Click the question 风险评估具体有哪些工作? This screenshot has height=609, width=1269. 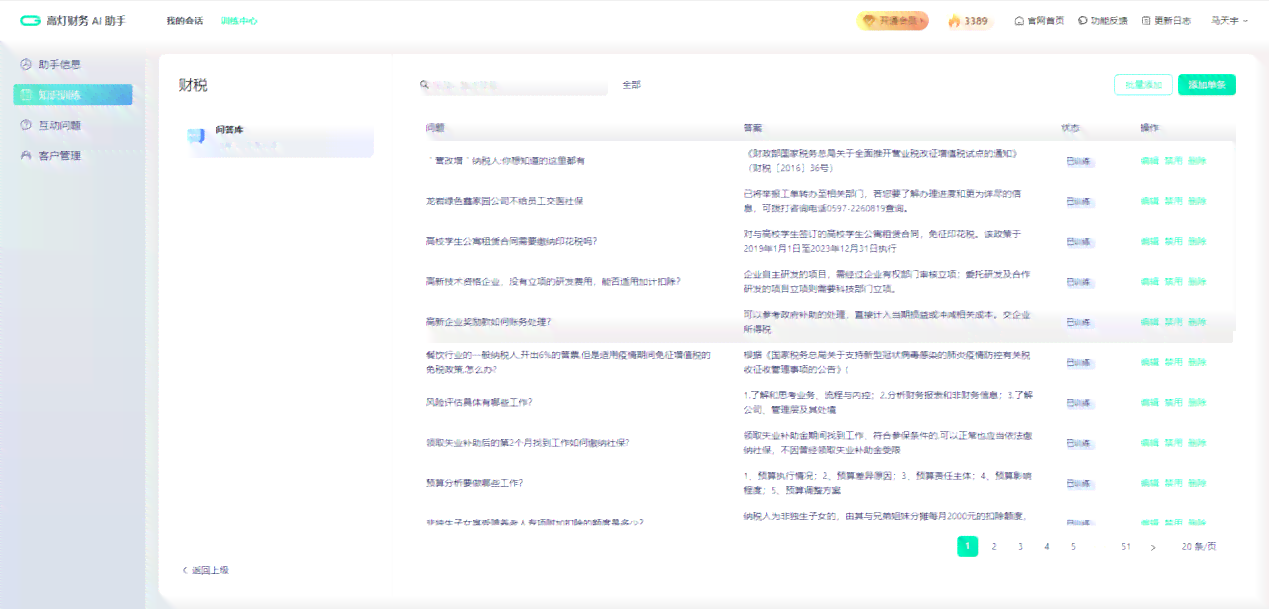click(x=479, y=402)
